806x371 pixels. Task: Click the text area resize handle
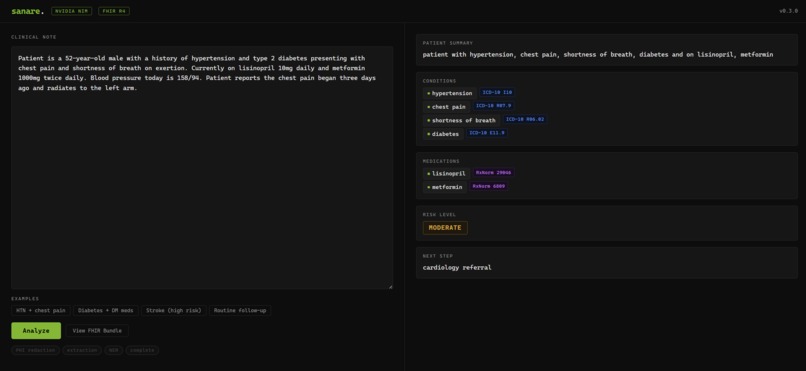390,286
